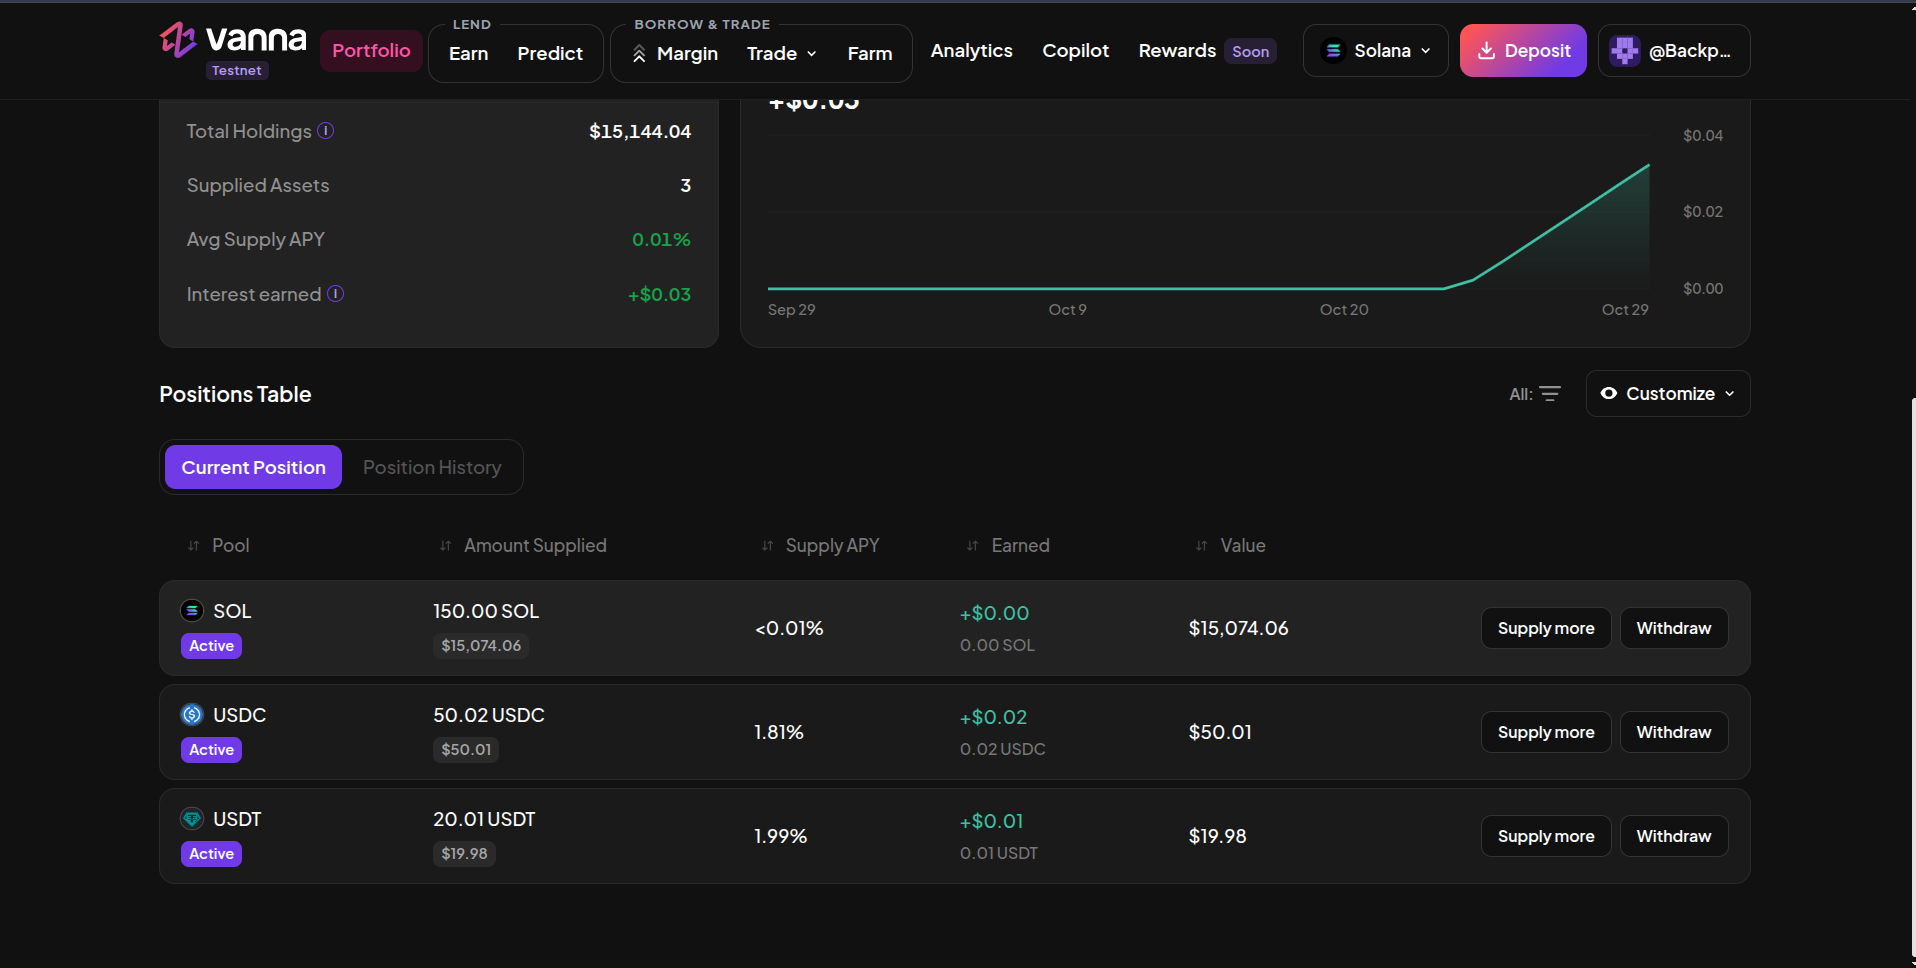Open the Predict section
The image size is (1916, 968).
coord(550,53)
